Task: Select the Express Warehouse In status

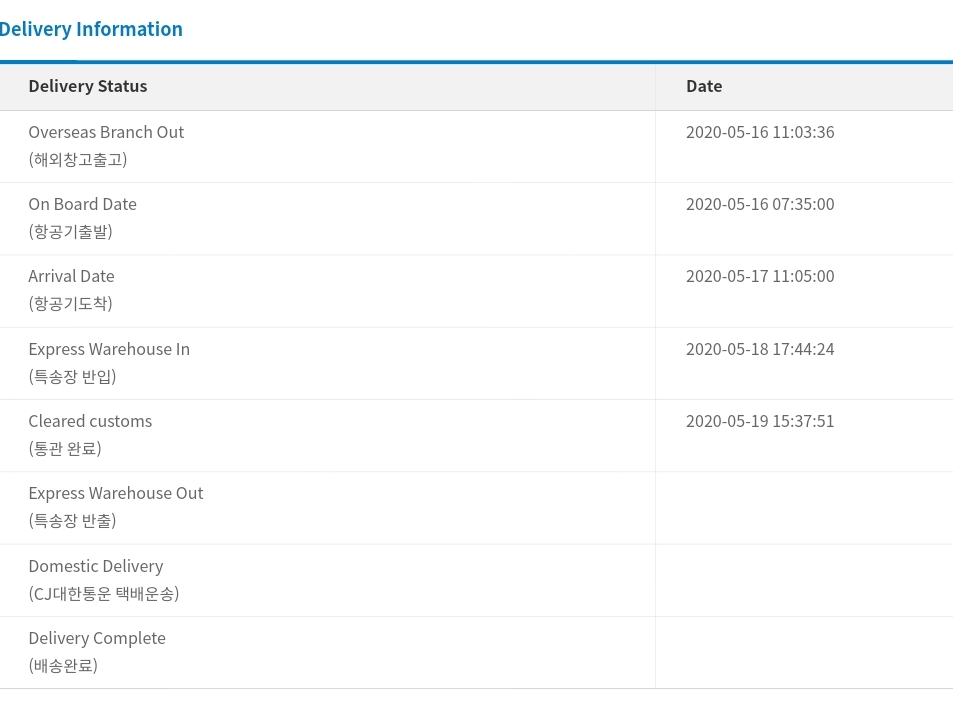Action: point(109,349)
